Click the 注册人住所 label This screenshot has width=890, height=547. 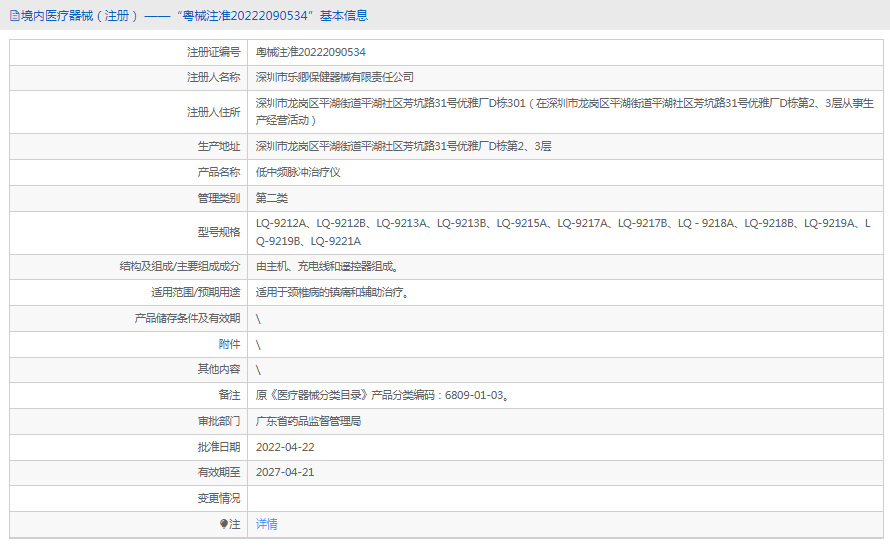(213, 112)
